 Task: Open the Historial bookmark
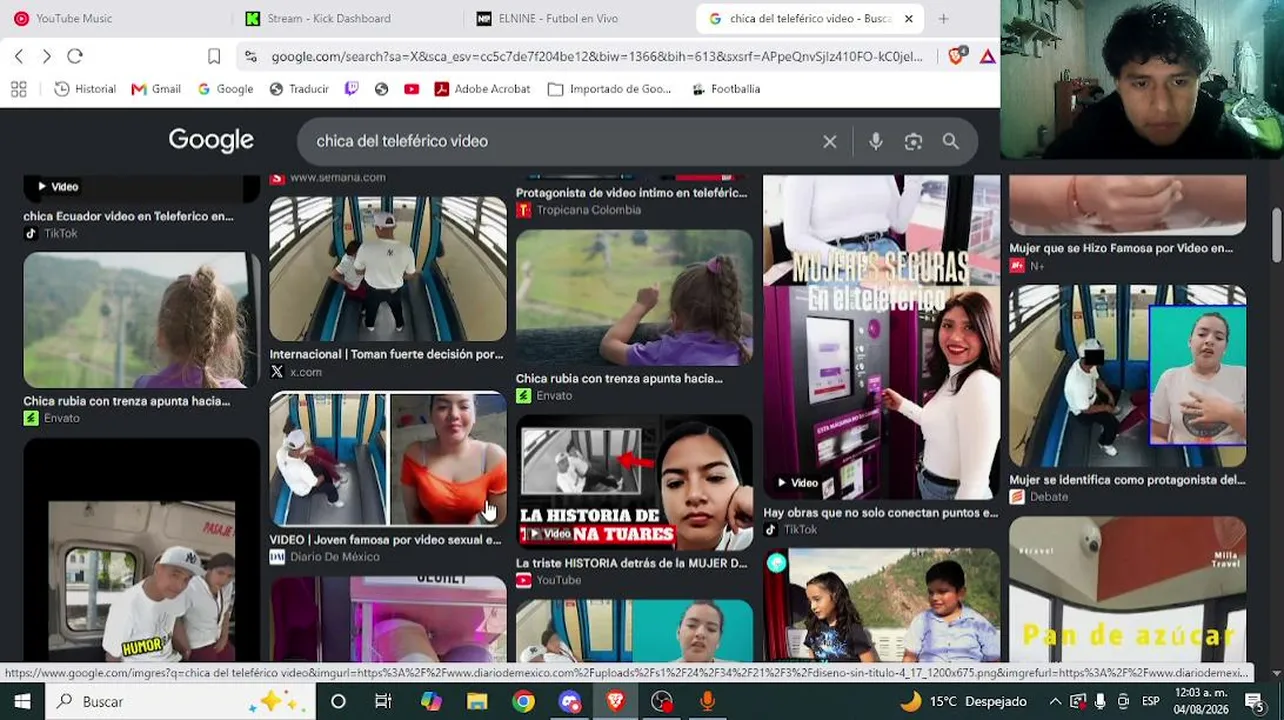point(85,89)
